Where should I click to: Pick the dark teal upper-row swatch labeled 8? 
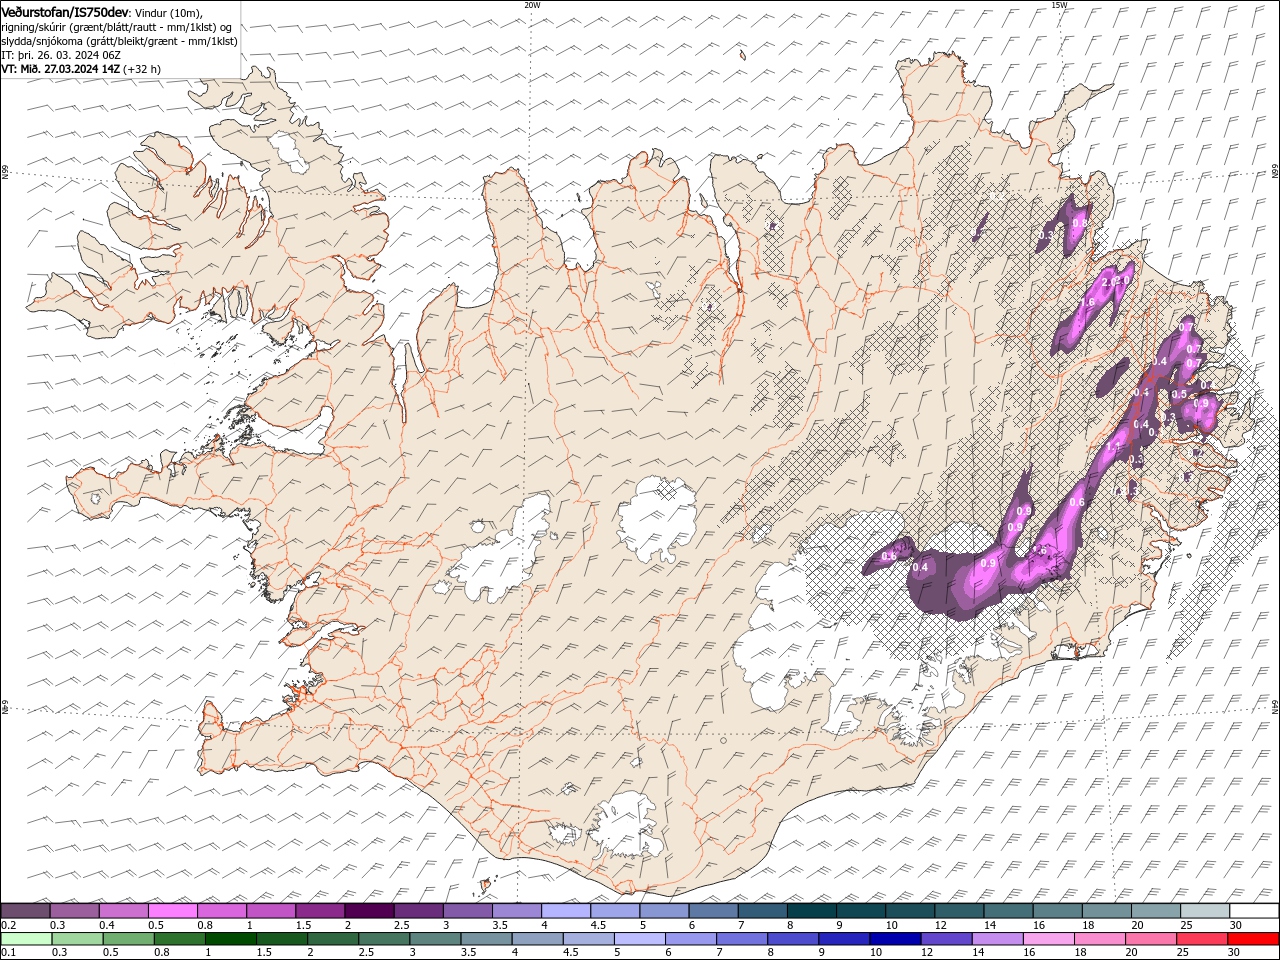coord(812,910)
